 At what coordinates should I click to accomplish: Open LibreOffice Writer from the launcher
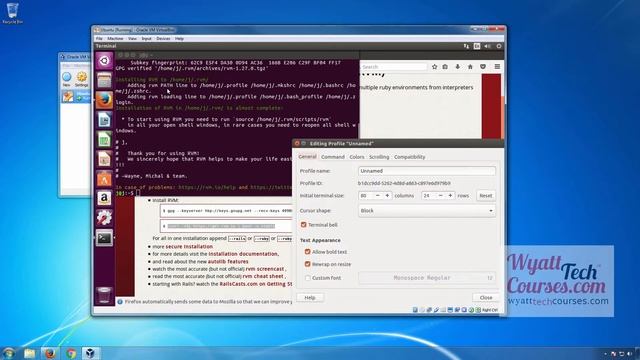pos(104,120)
